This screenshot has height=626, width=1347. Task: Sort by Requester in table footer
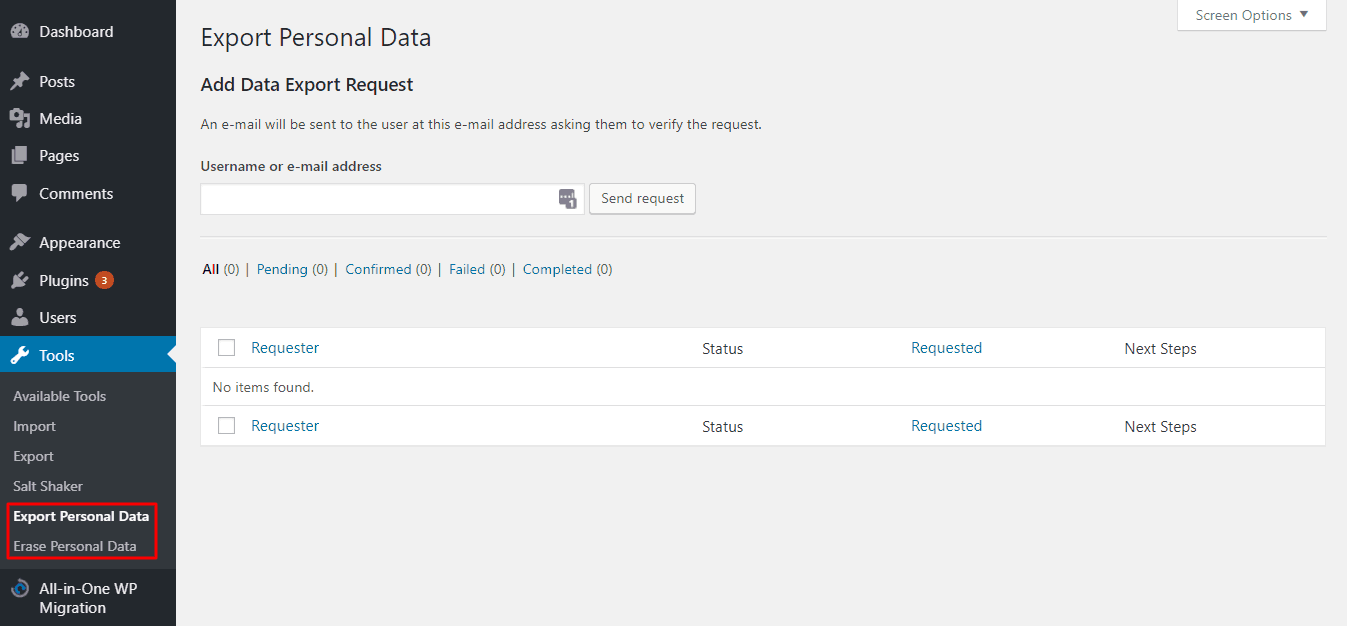coord(285,426)
